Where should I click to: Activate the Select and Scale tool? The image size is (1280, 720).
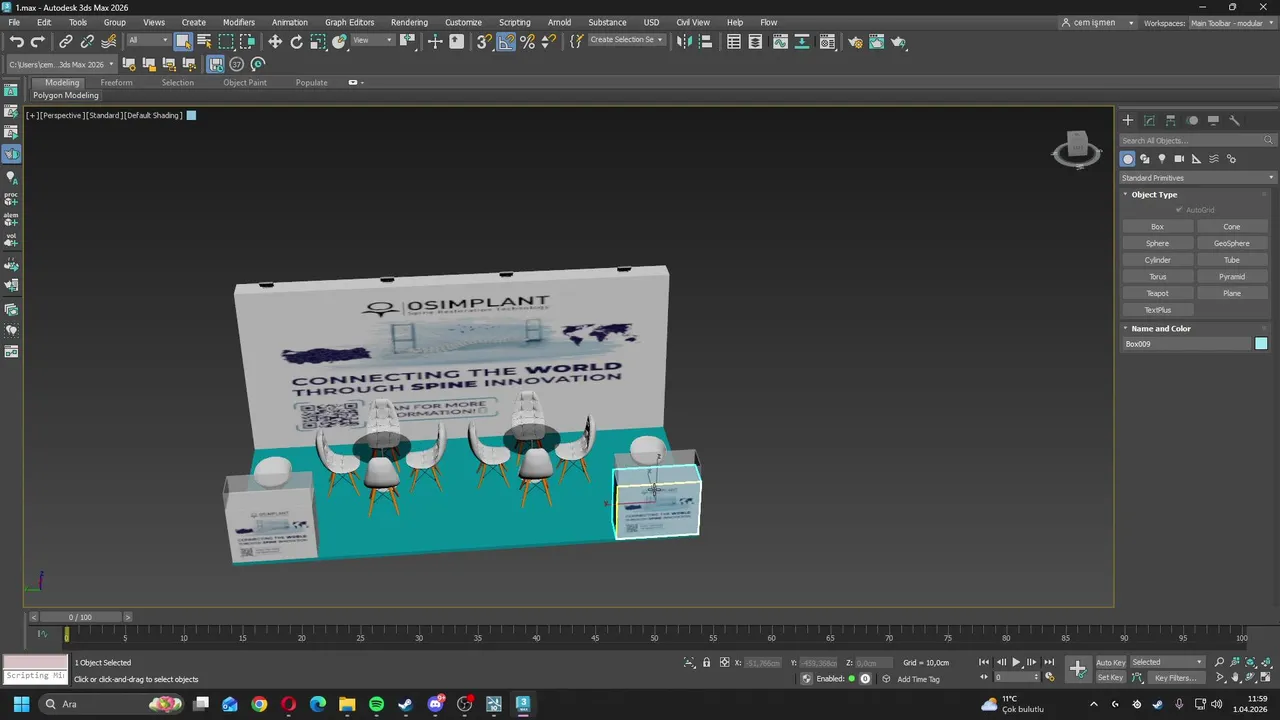317,41
